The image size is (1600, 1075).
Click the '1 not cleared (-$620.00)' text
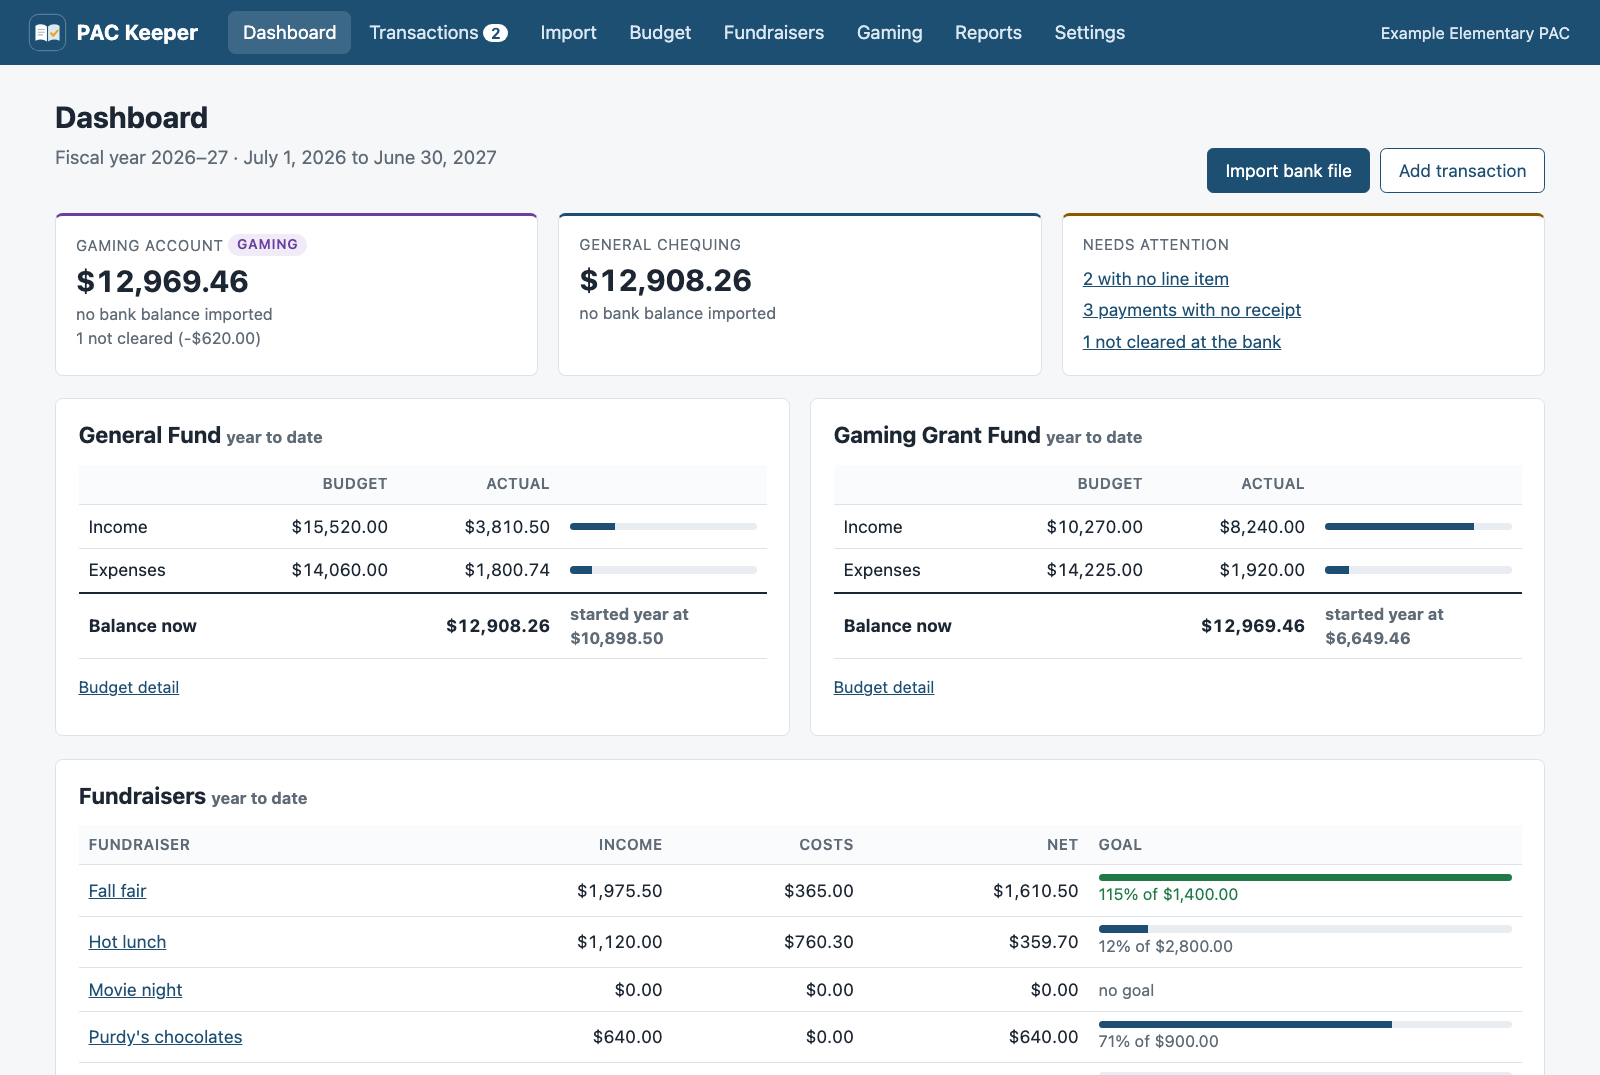168,338
